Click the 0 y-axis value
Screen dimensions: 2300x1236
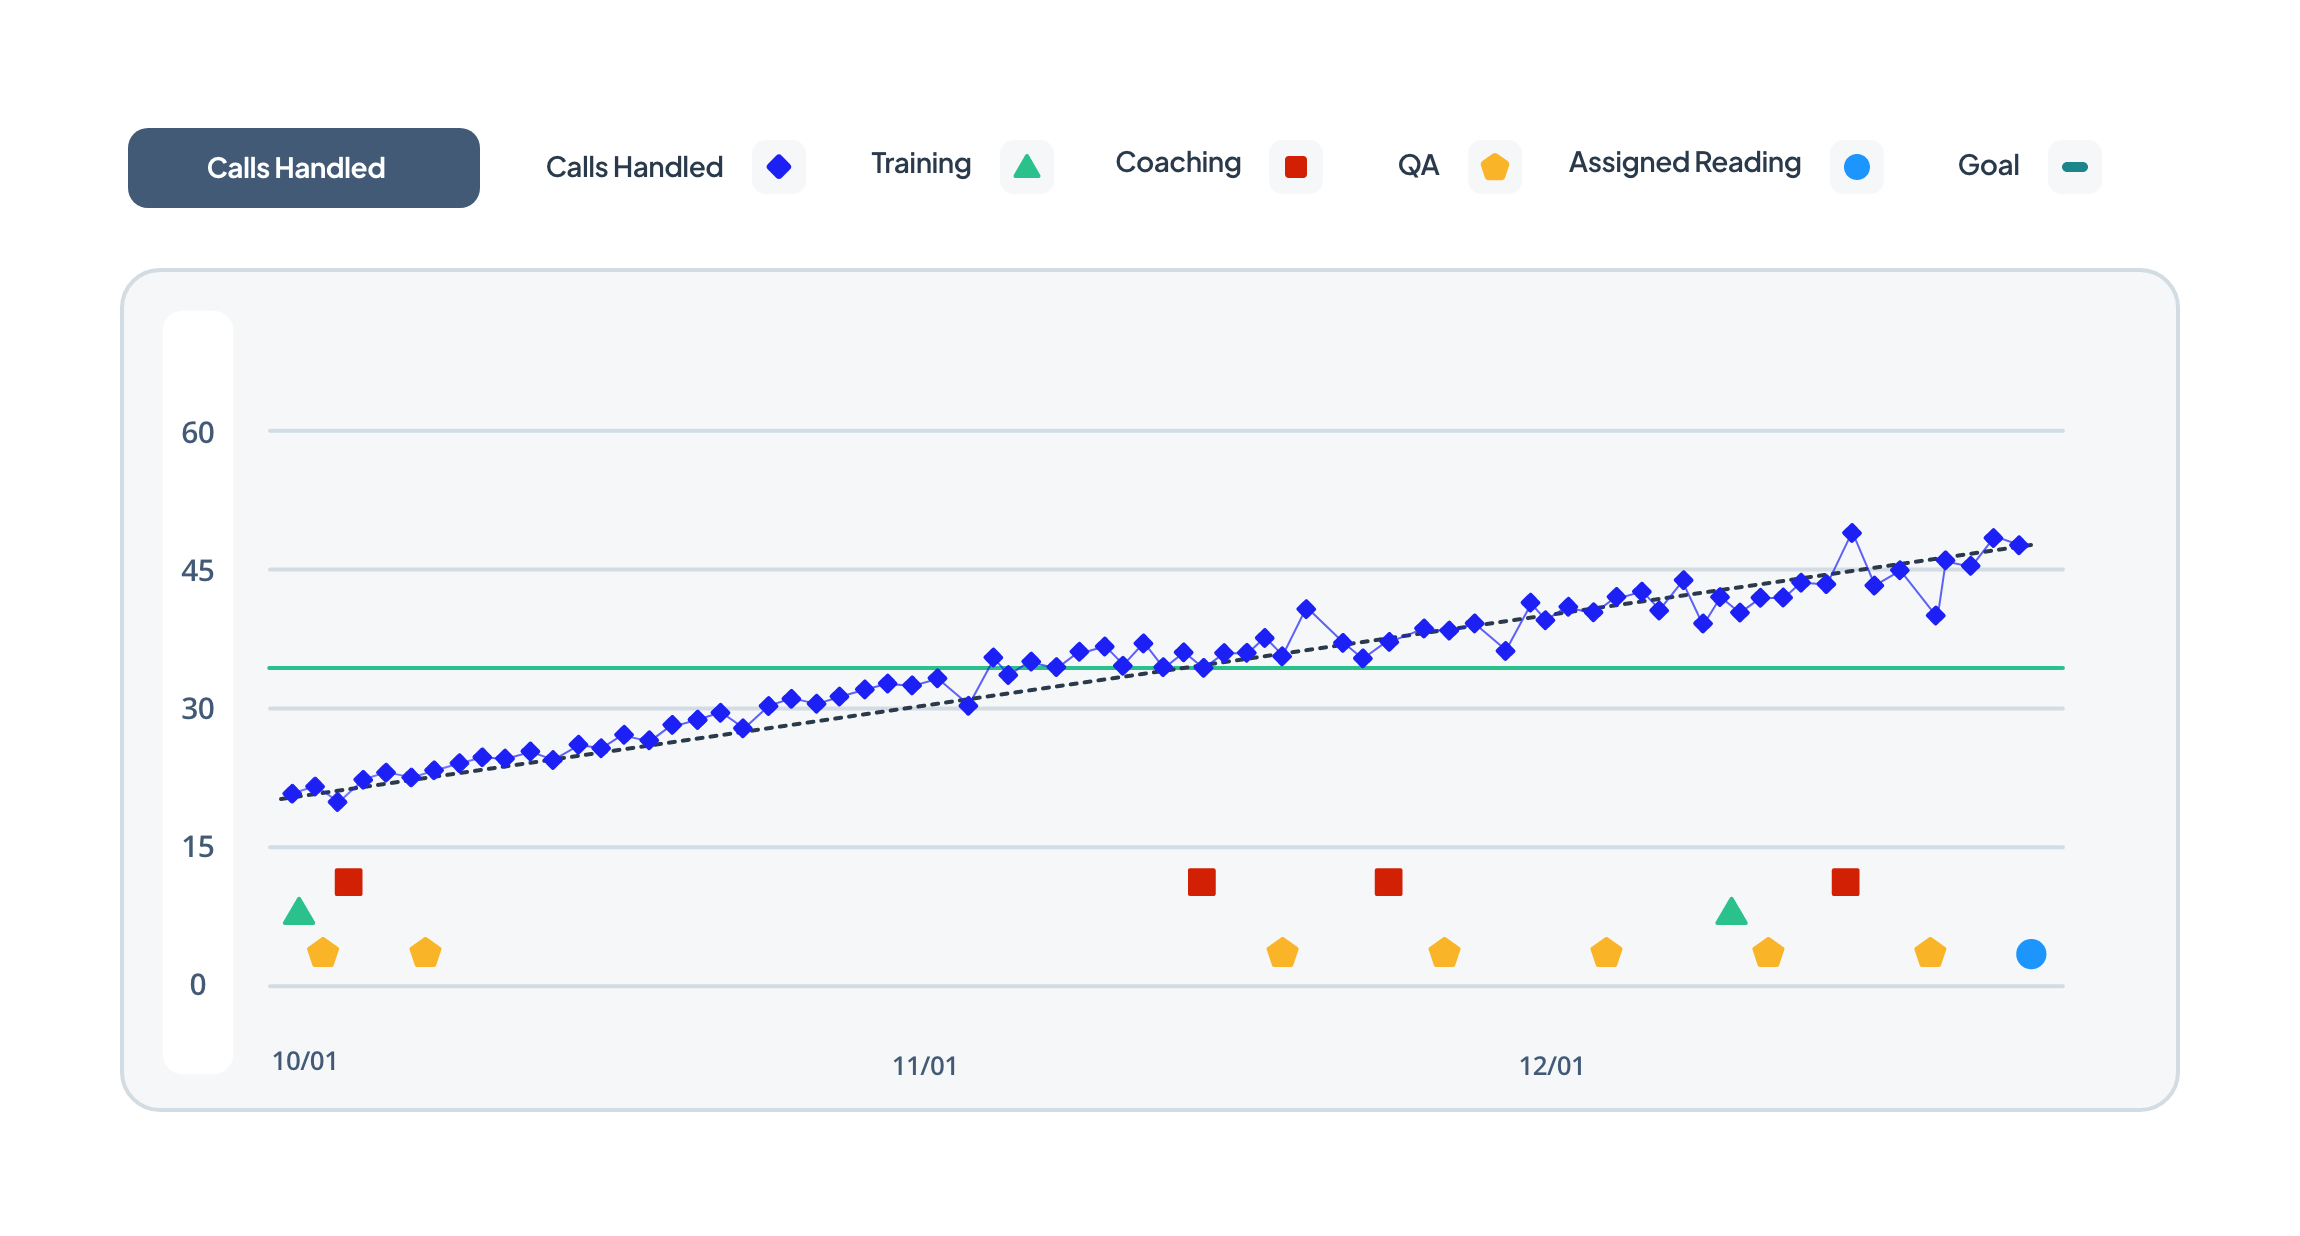pyautogui.click(x=198, y=985)
